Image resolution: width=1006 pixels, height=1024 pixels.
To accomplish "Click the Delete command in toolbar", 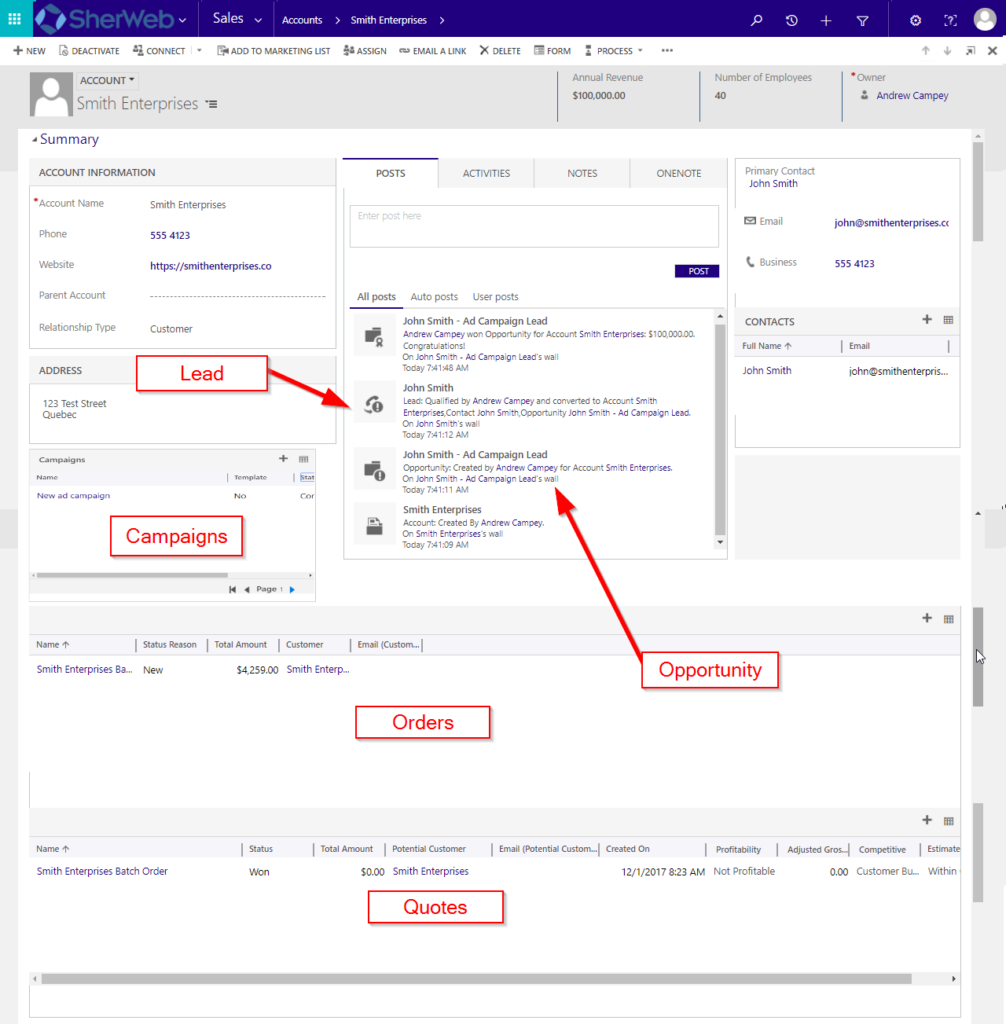I will (500, 51).
